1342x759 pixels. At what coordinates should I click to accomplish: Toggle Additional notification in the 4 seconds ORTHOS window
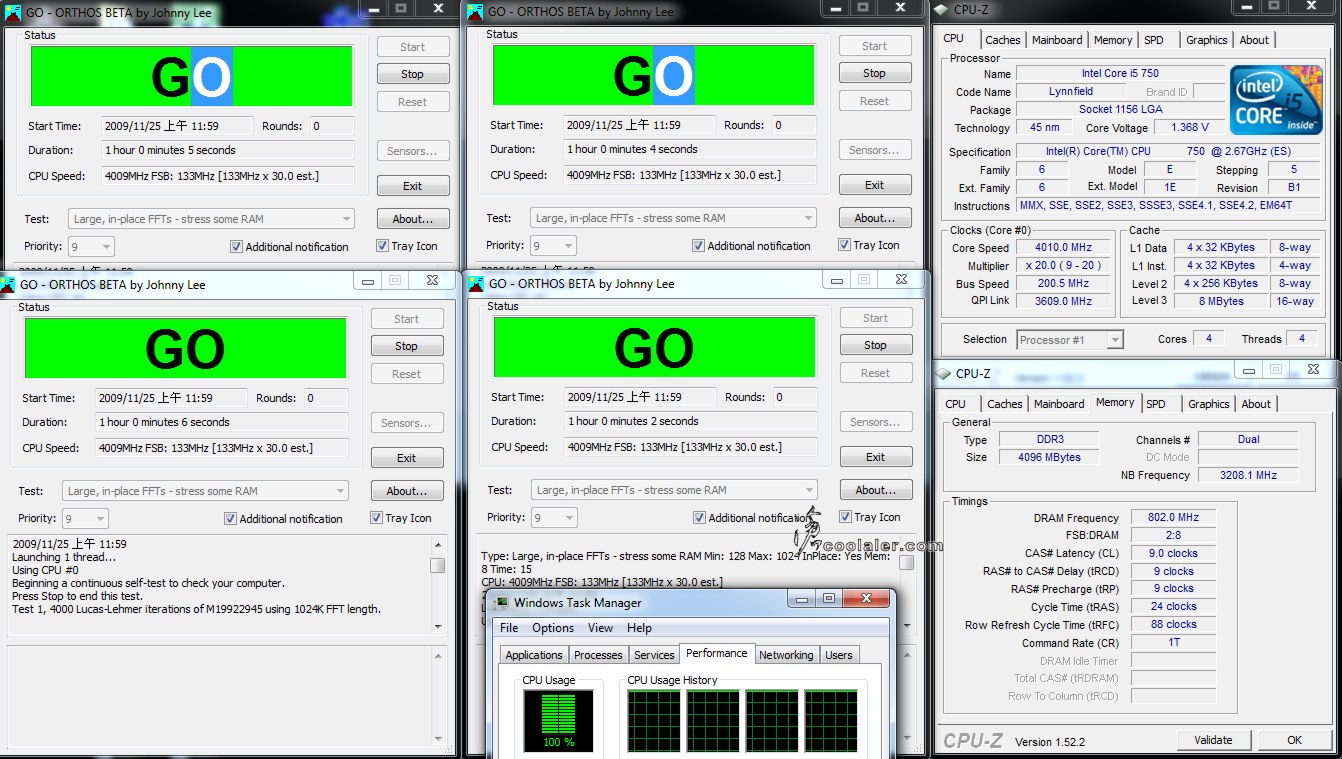tap(698, 246)
